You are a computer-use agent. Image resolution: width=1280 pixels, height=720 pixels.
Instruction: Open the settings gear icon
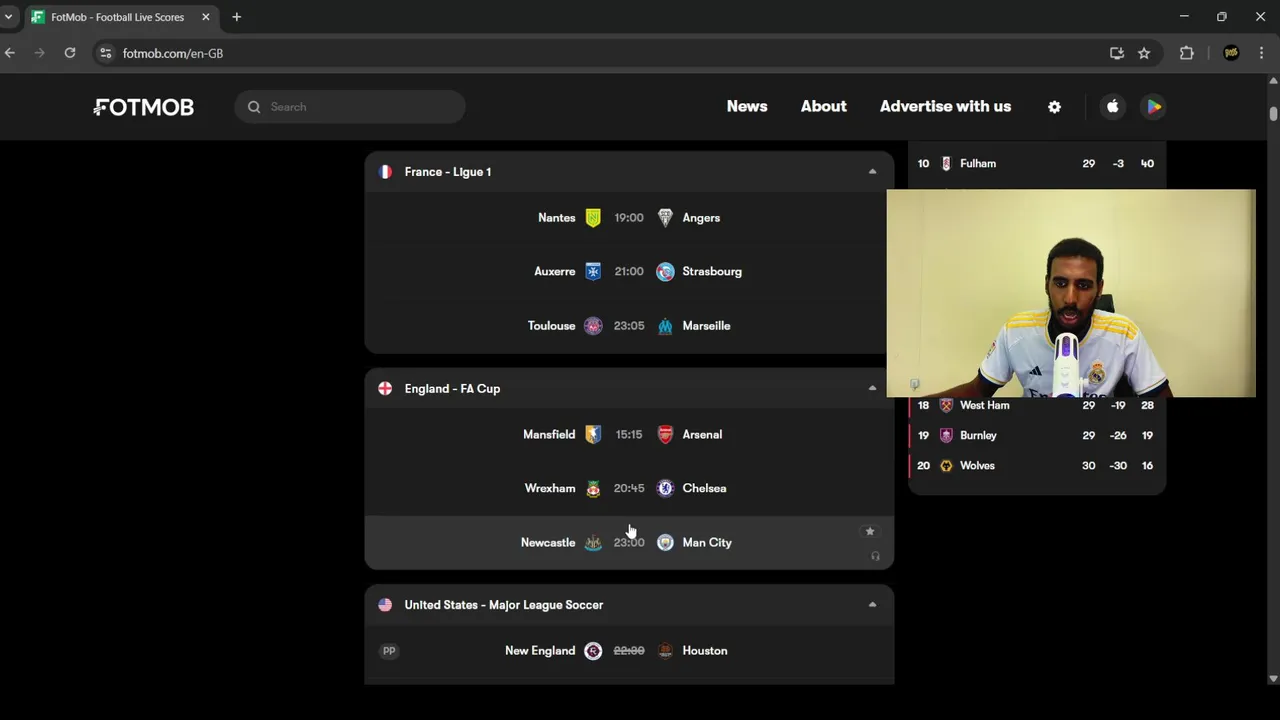1054,107
